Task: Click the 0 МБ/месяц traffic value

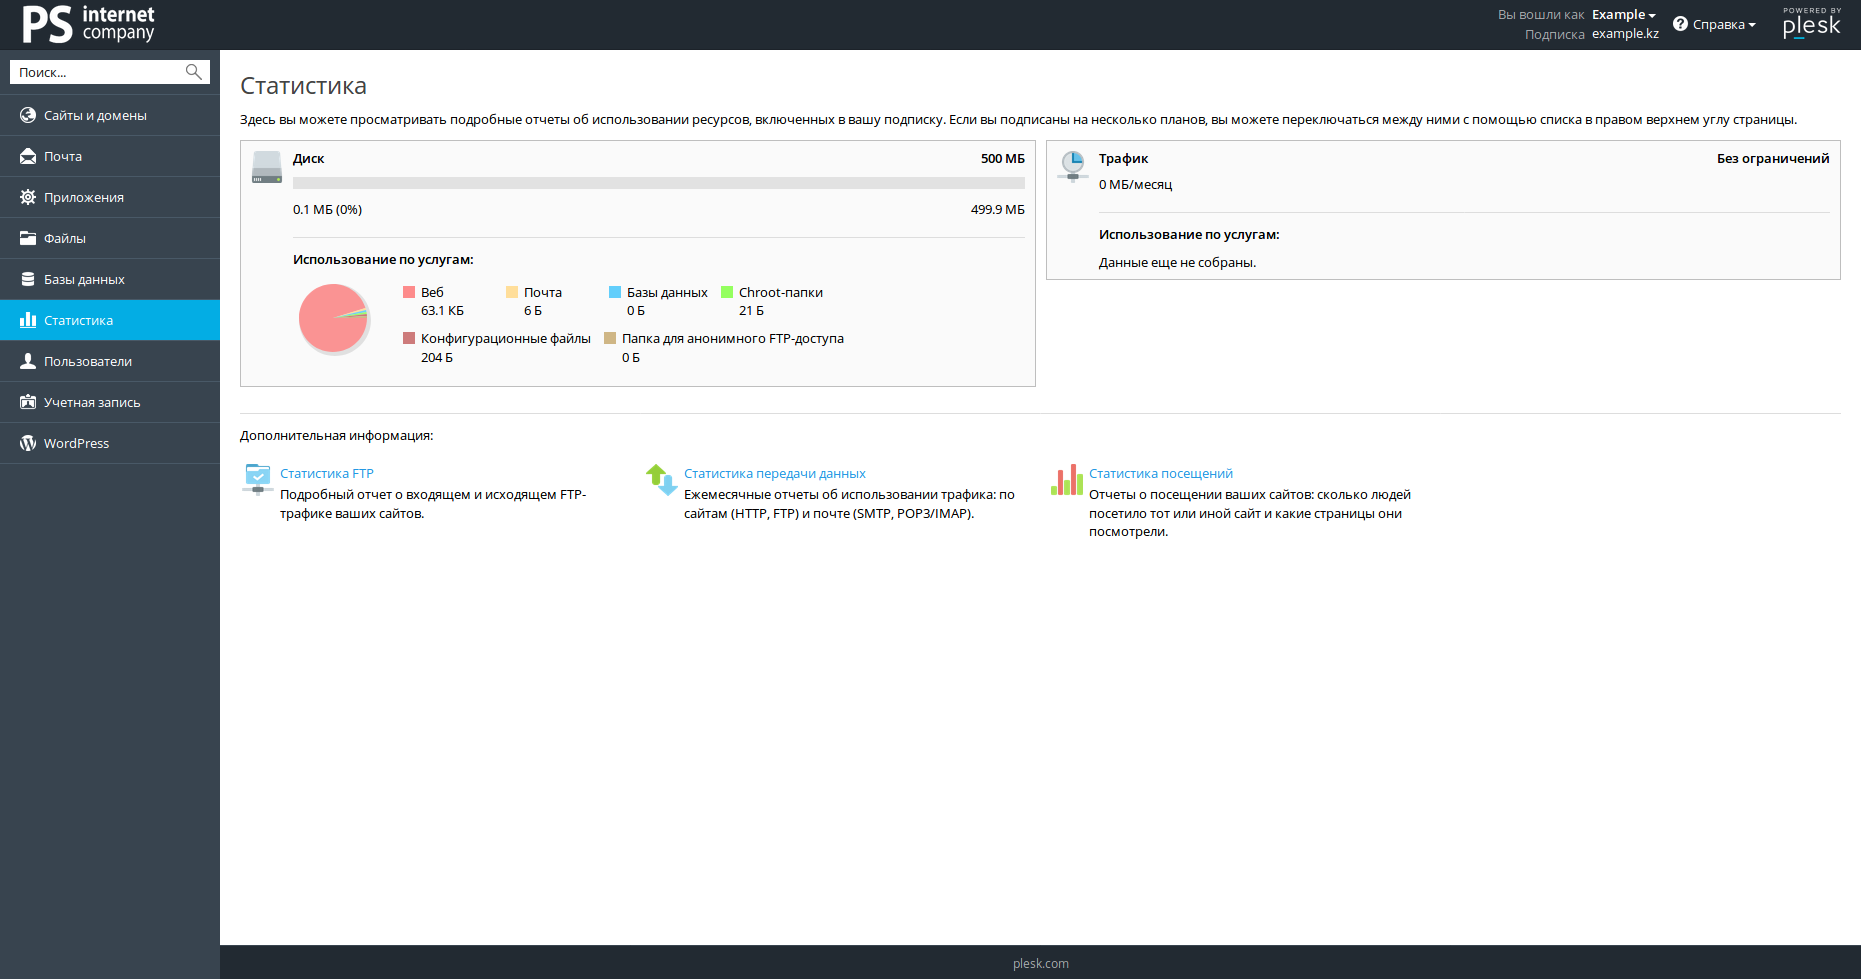Action: click(1135, 185)
